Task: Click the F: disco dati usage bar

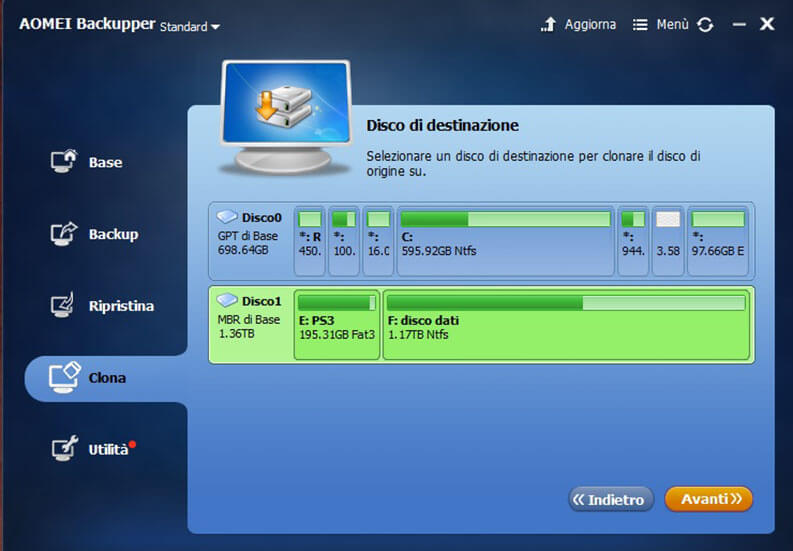Action: [x=565, y=303]
